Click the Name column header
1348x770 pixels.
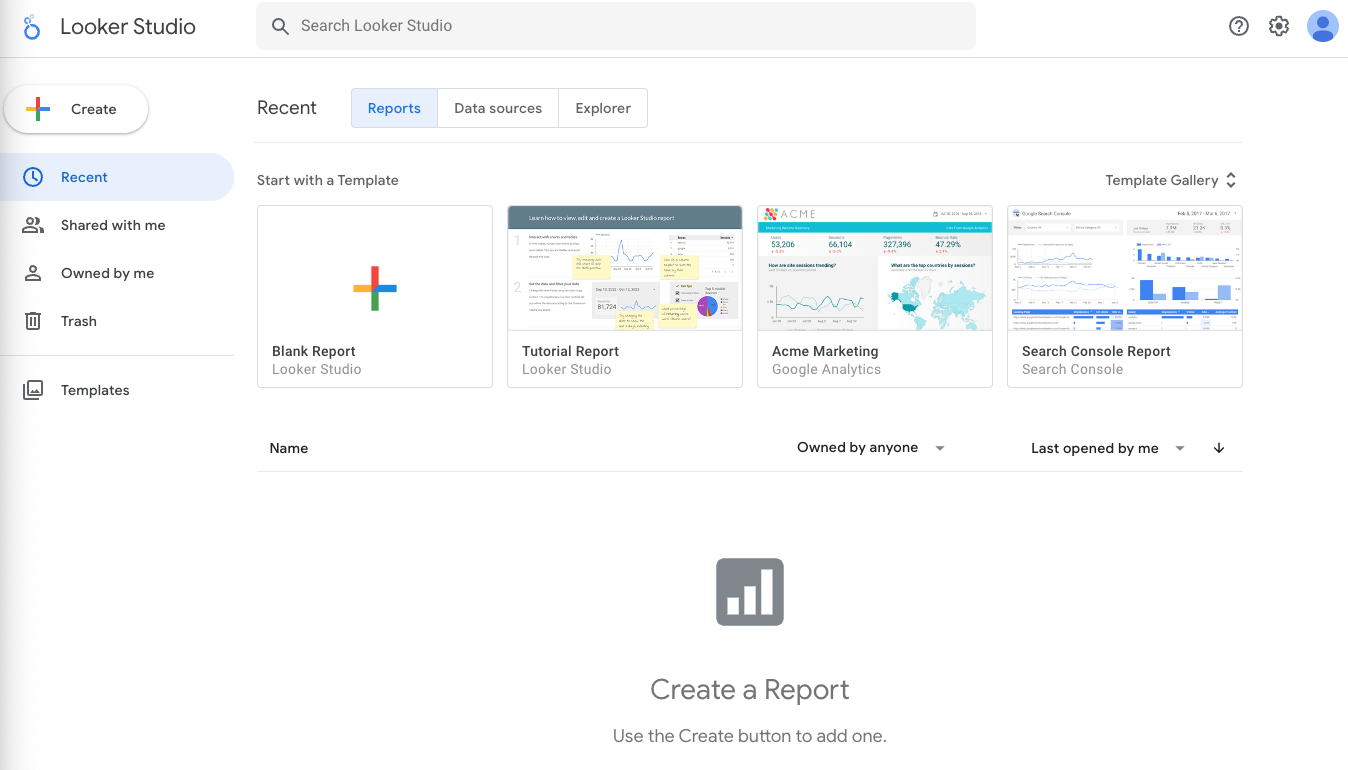(x=289, y=448)
